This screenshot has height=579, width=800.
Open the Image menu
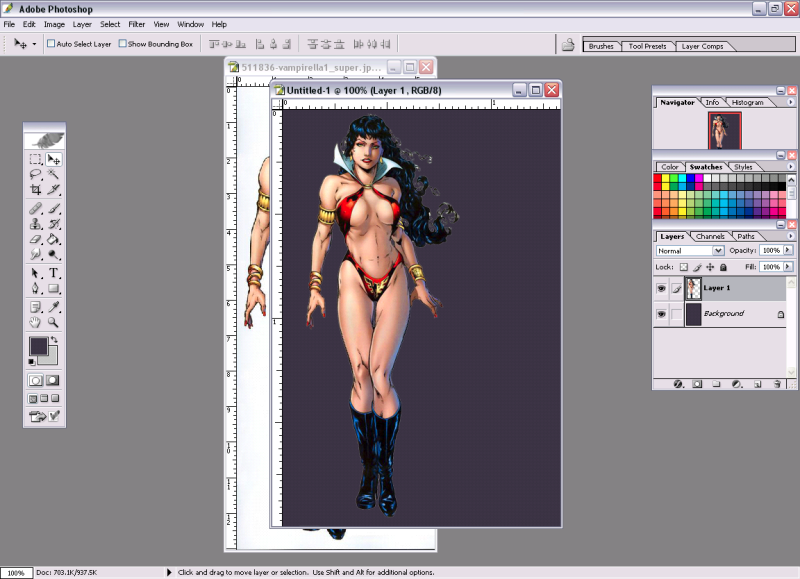54,24
